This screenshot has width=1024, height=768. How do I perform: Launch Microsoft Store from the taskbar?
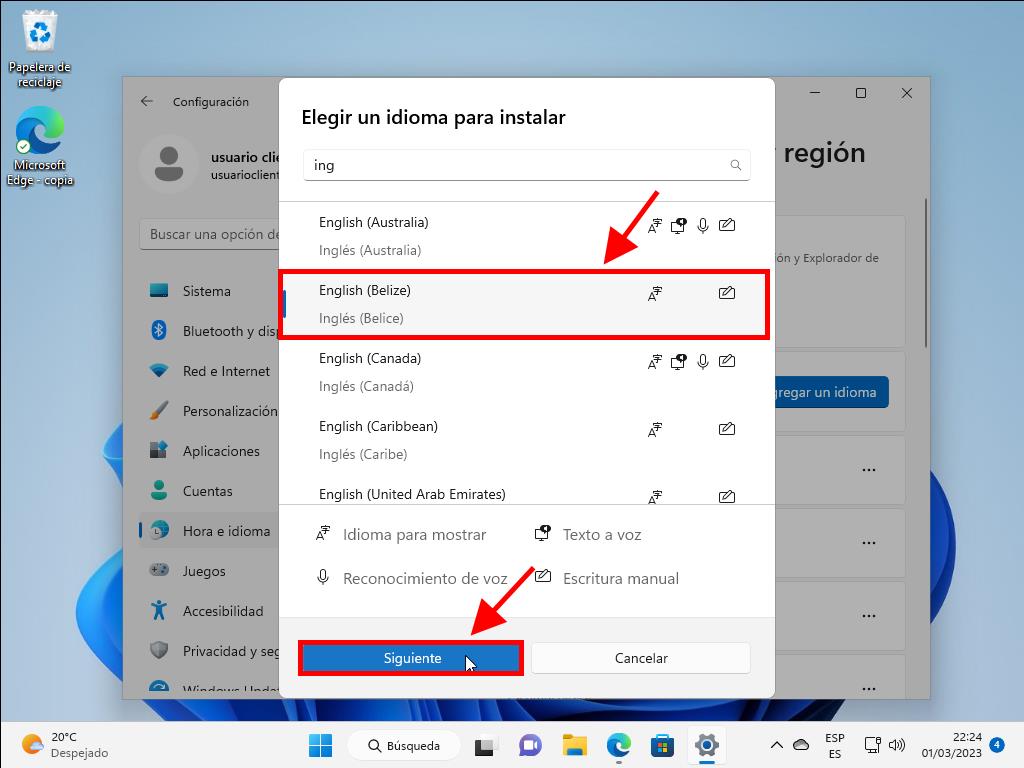coord(662,745)
